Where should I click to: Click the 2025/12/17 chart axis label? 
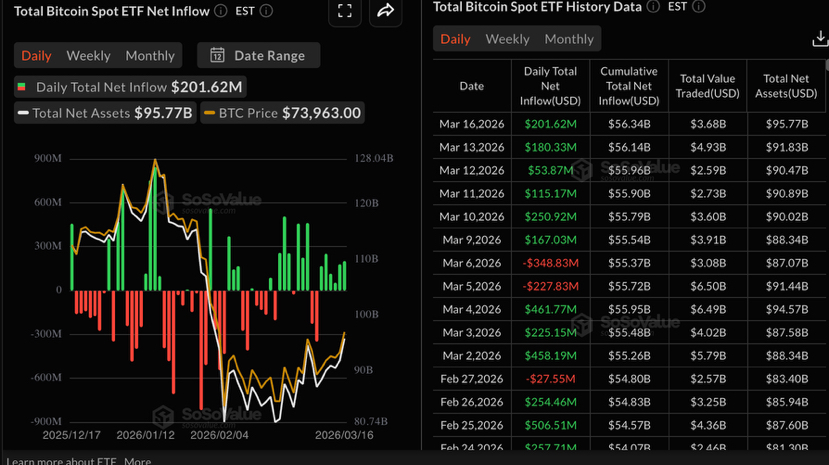(71, 435)
